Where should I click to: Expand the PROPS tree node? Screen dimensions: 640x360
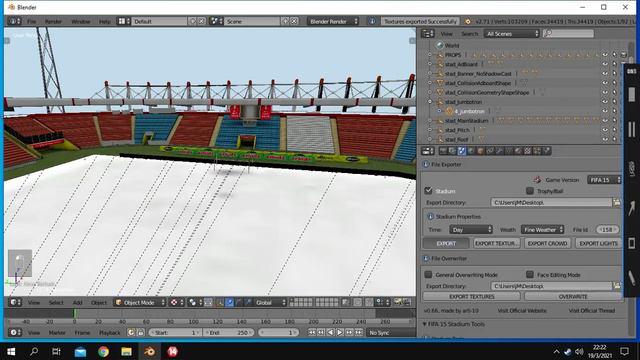pos(429,55)
